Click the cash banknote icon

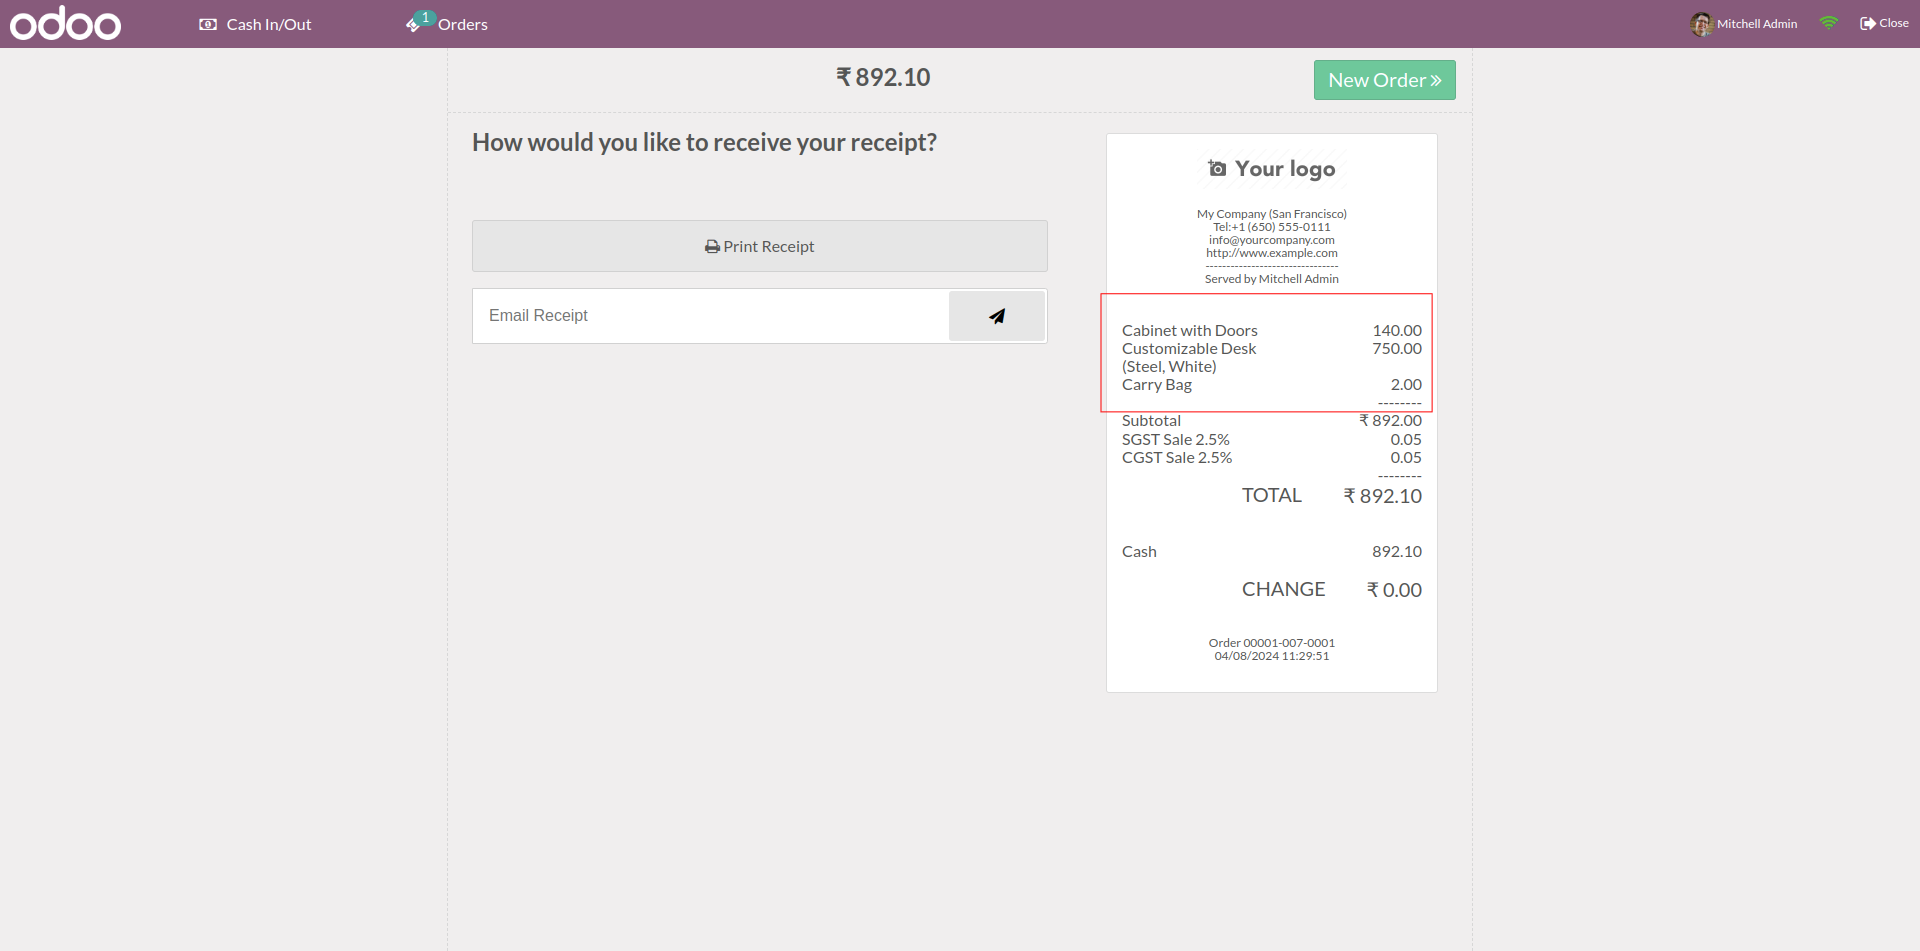click(208, 24)
